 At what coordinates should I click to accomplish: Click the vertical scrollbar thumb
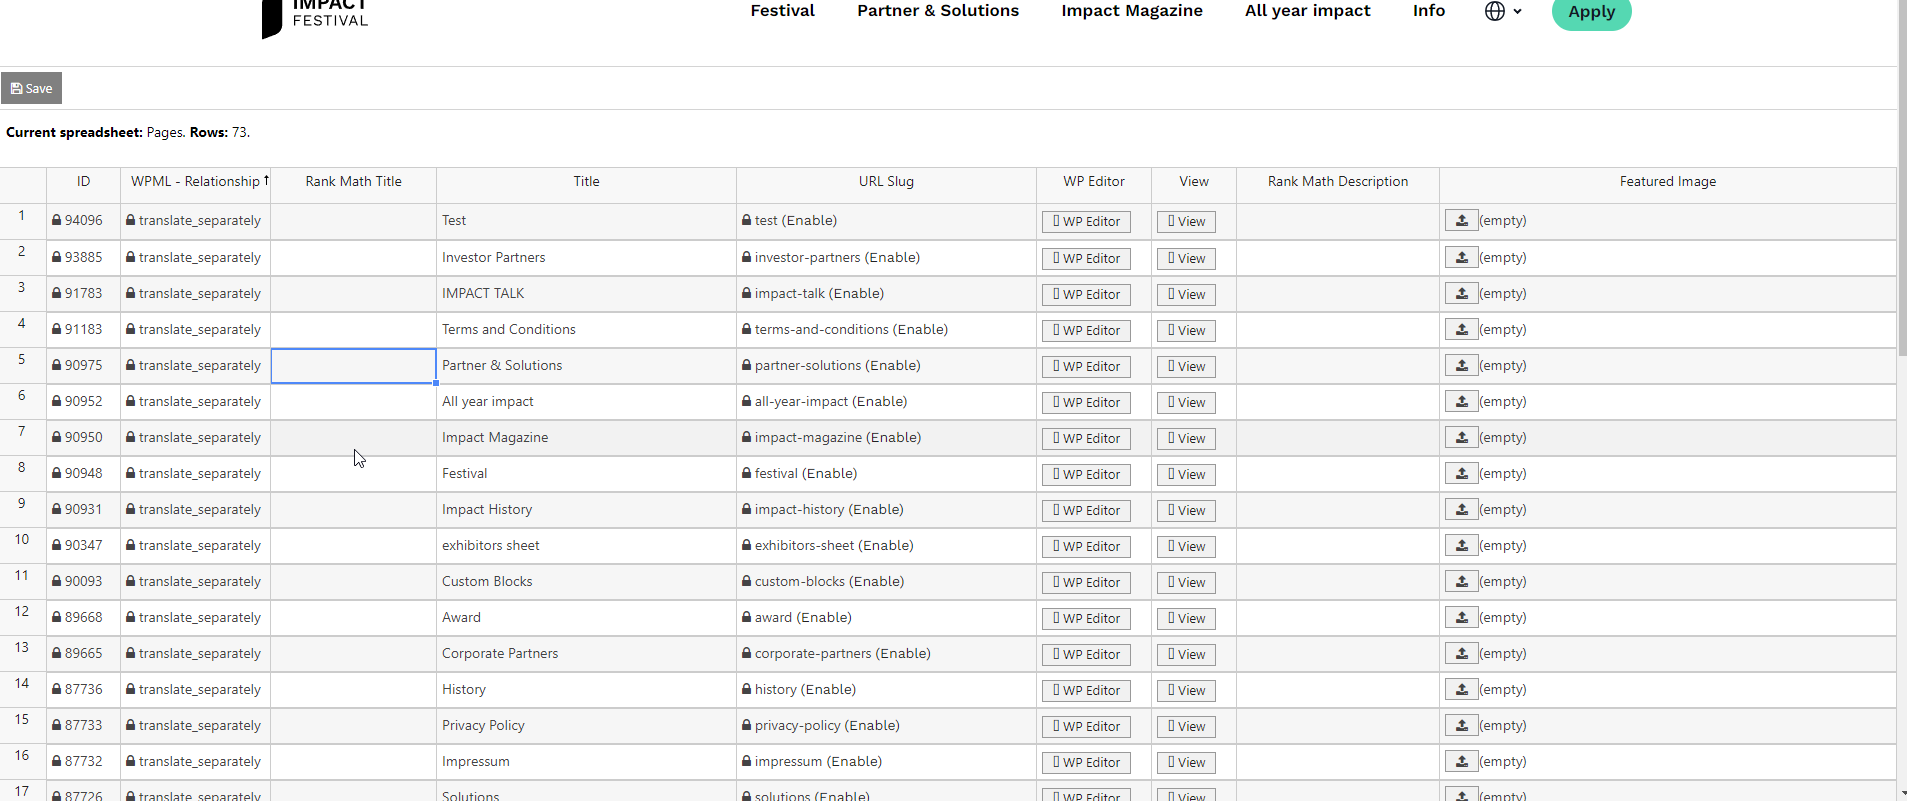click(1902, 178)
